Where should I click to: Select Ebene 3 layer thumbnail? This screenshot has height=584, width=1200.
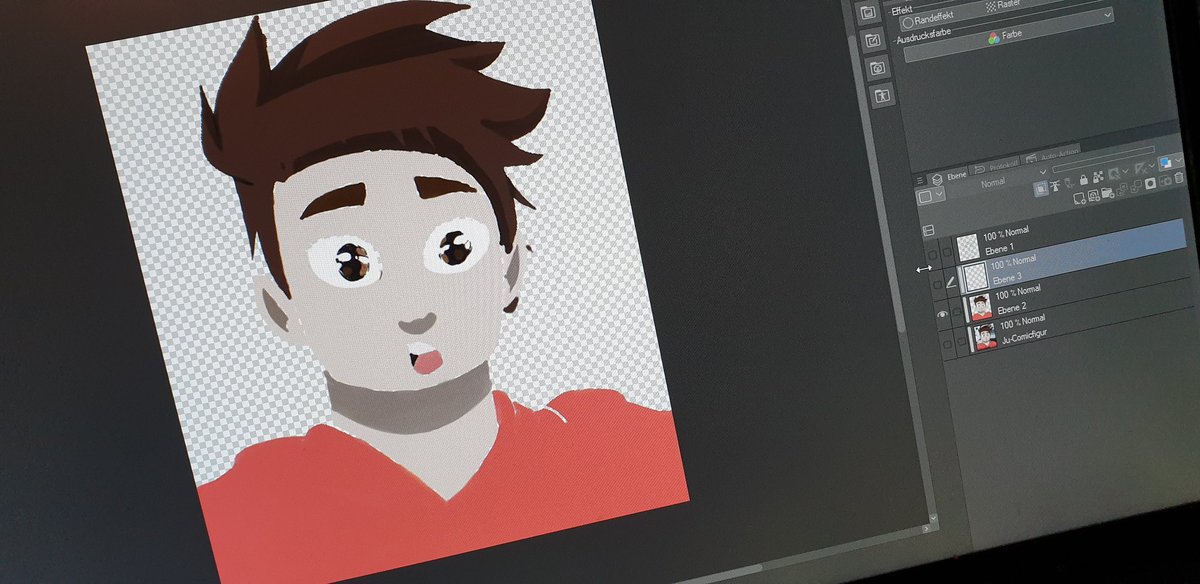coord(976,276)
